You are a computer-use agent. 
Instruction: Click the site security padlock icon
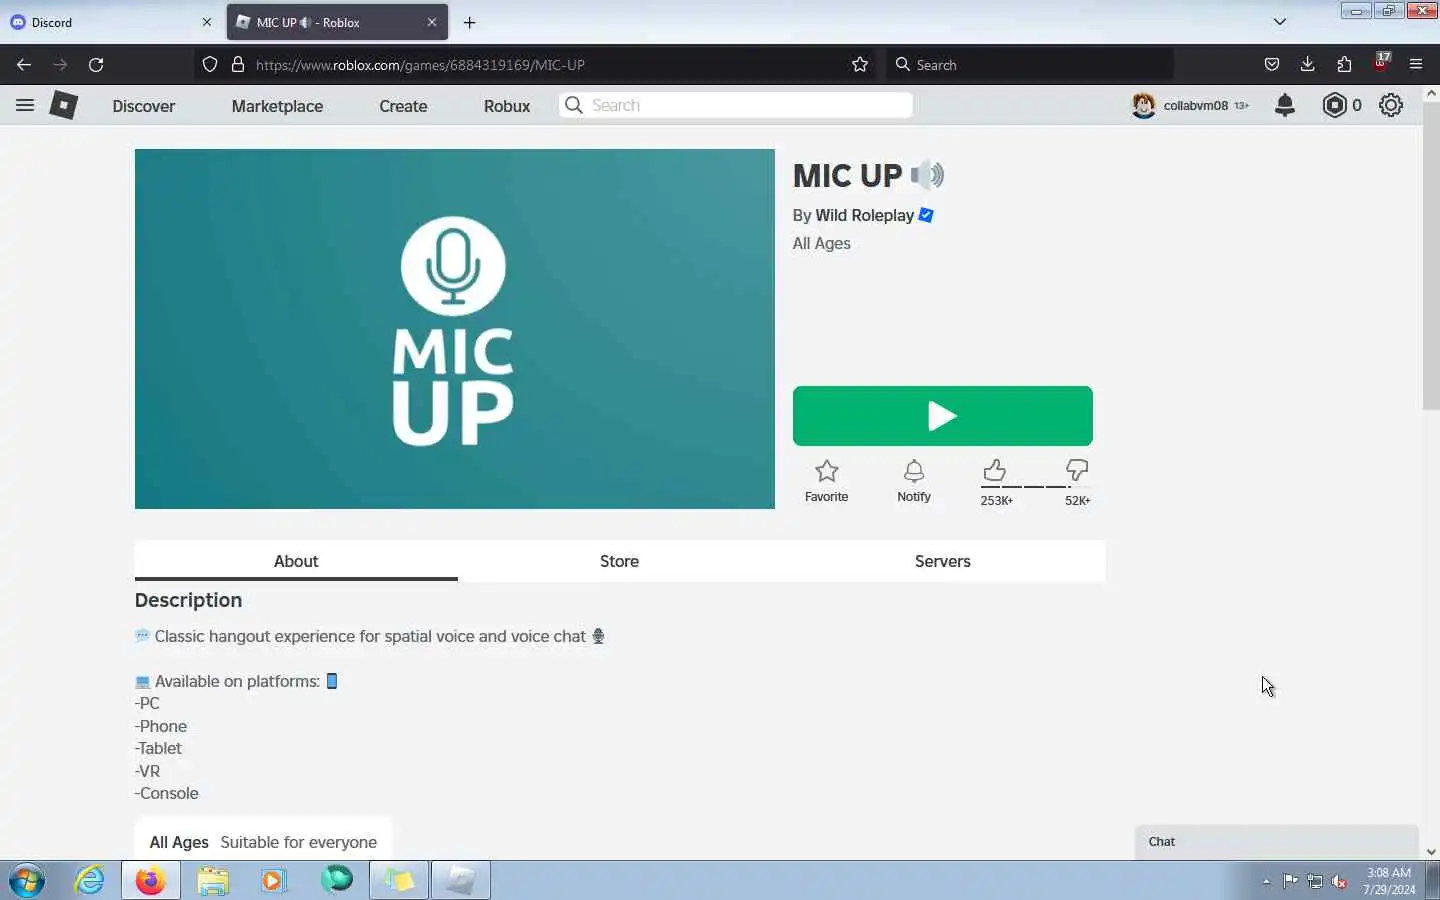pyautogui.click(x=238, y=64)
